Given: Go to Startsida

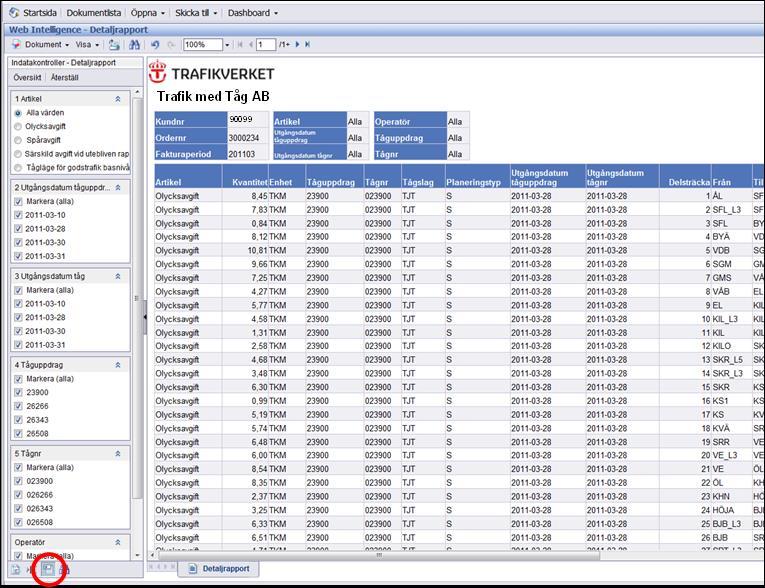Looking at the screenshot, I should 40,13.
